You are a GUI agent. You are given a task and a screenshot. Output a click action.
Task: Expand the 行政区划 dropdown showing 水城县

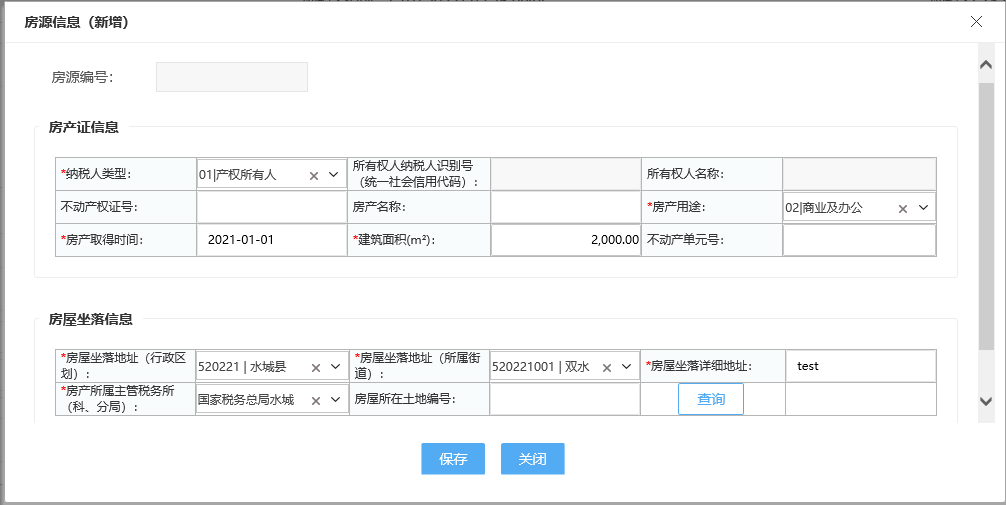pos(335,367)
